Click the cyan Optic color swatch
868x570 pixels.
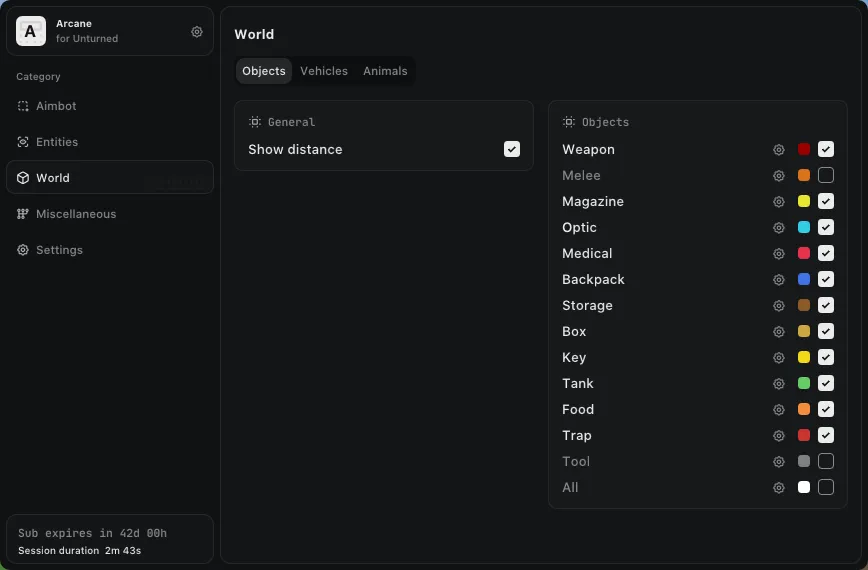[804, 228]
